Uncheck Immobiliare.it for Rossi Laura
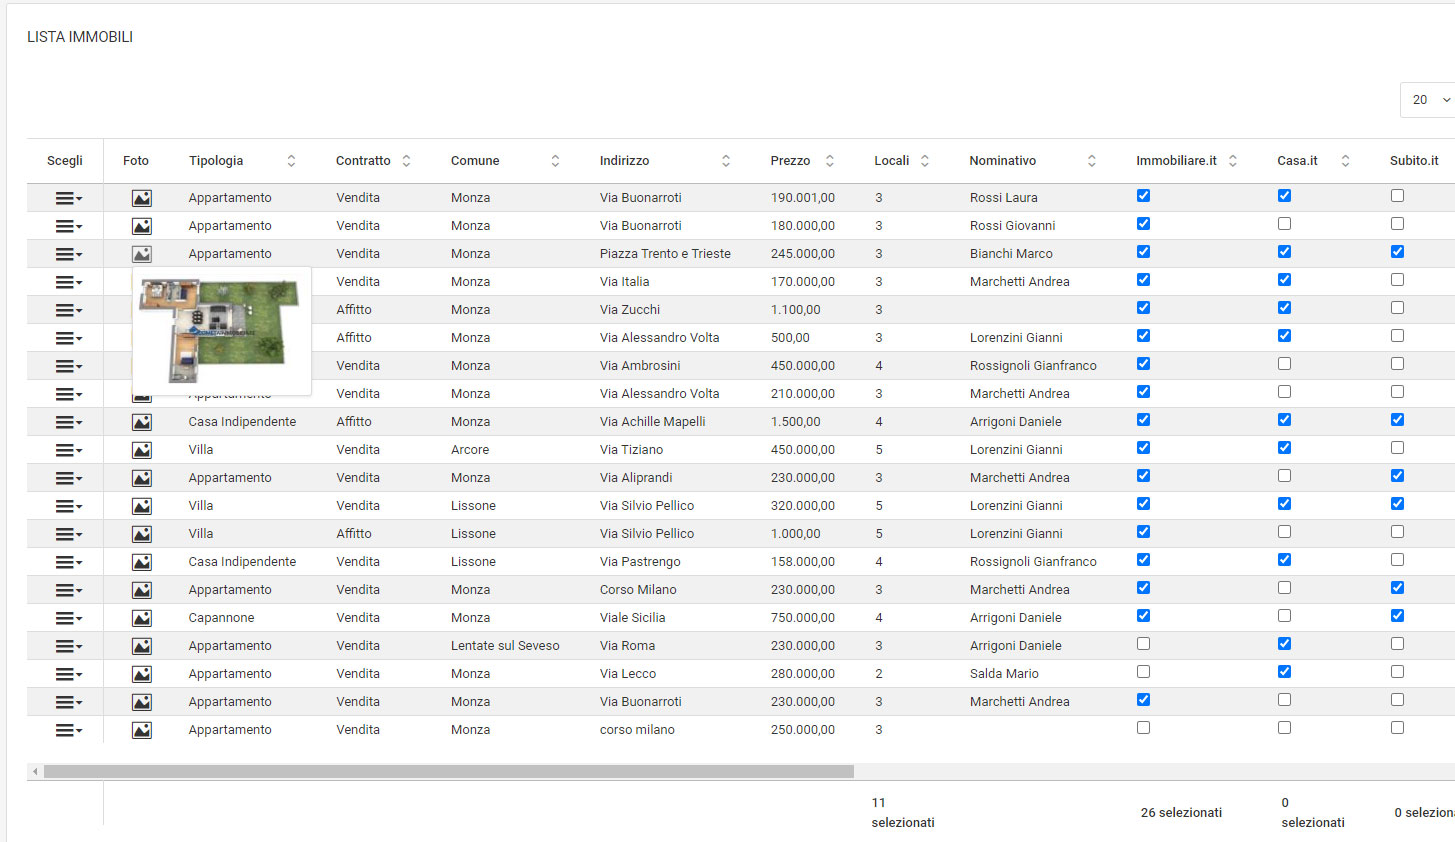Image resolution: width=1455 pixels, height=842 pixels. (1143, 196)
